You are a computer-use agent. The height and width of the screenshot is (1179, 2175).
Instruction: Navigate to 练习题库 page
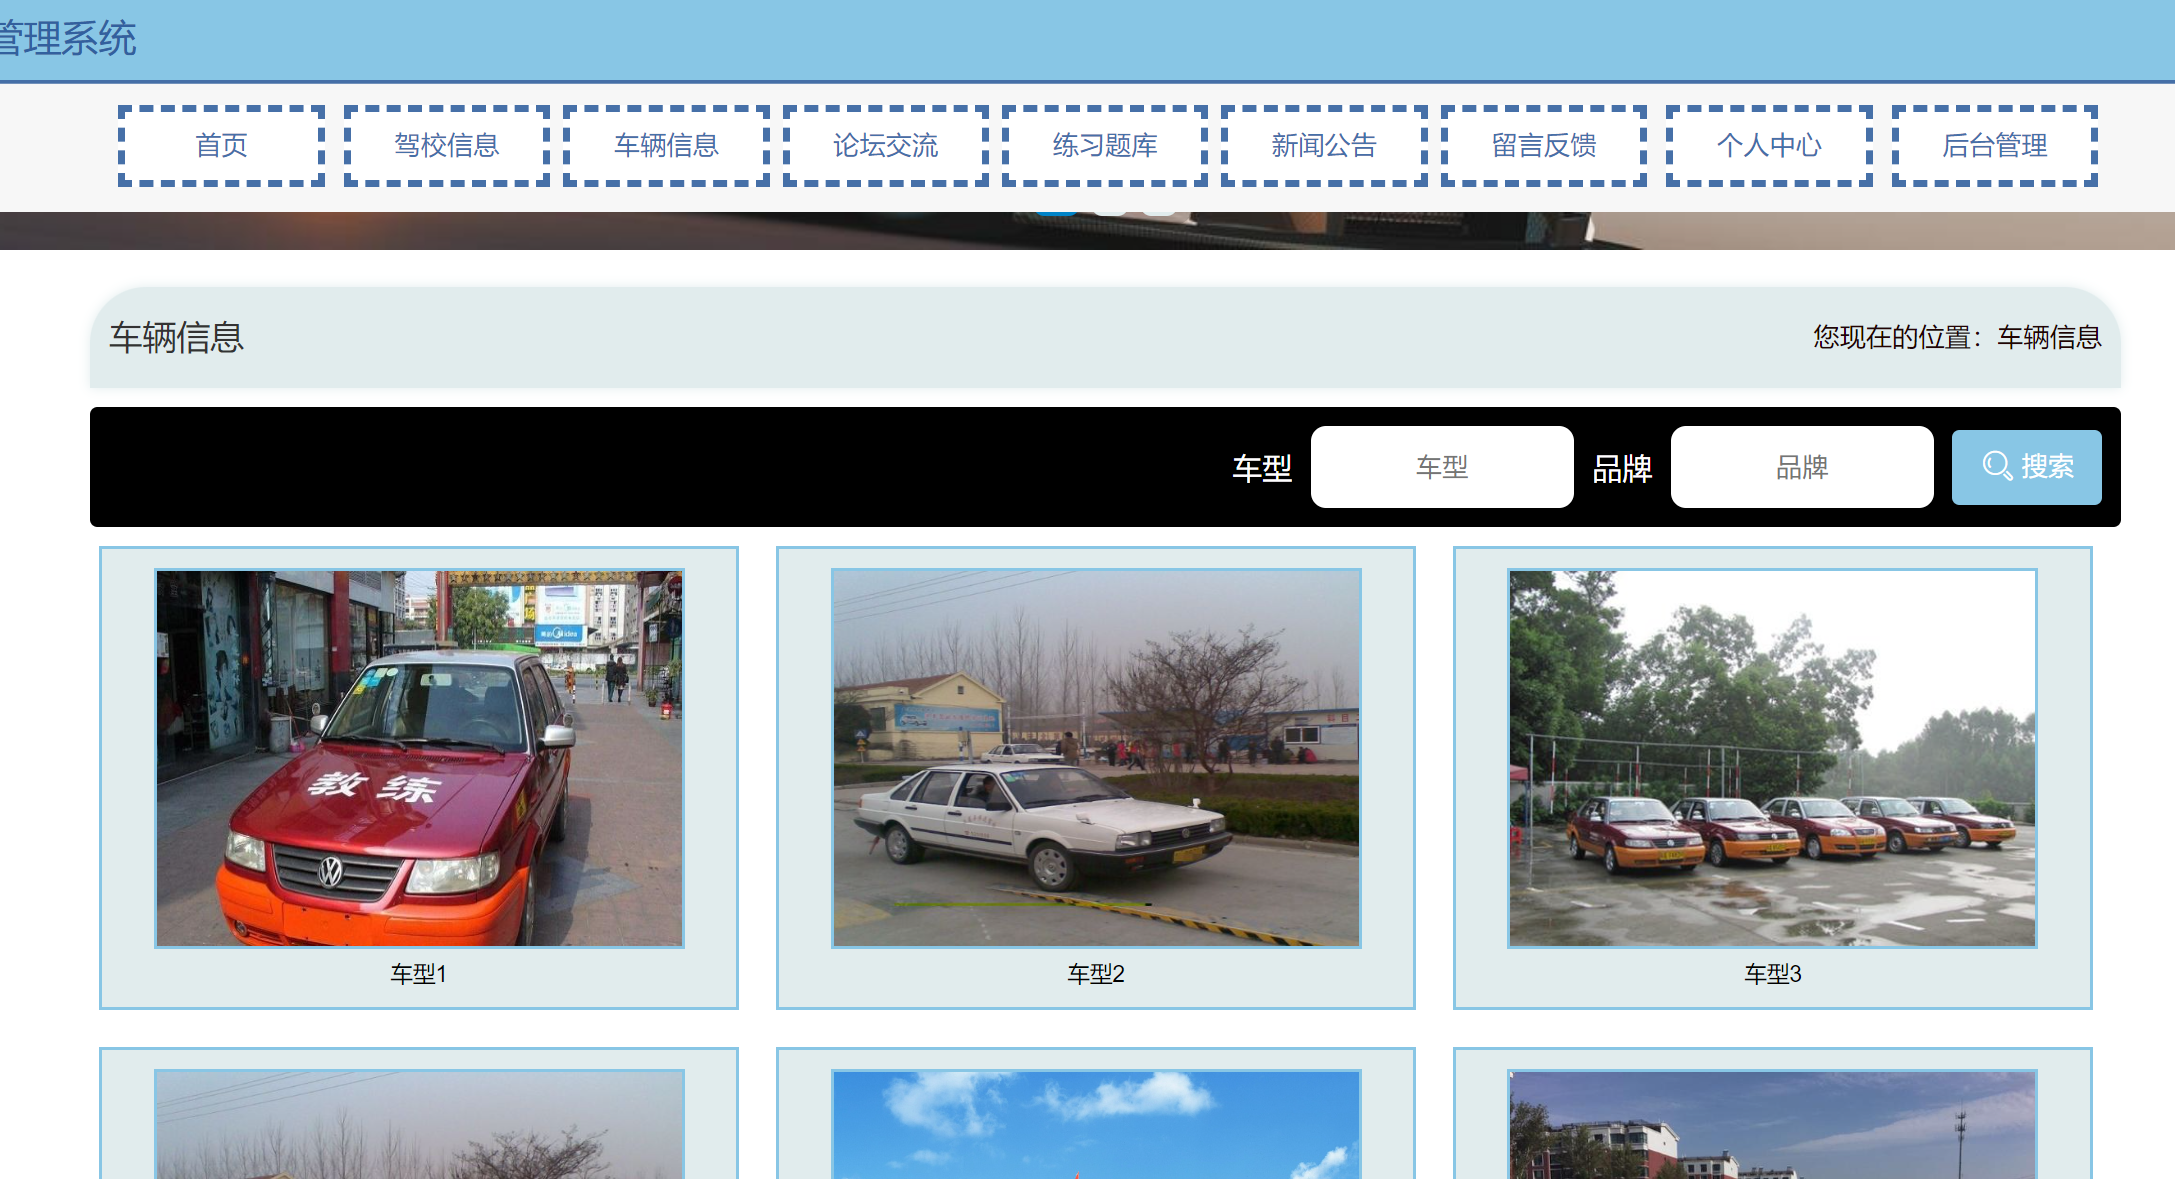pyautogui.click(x=1104, y=146)
